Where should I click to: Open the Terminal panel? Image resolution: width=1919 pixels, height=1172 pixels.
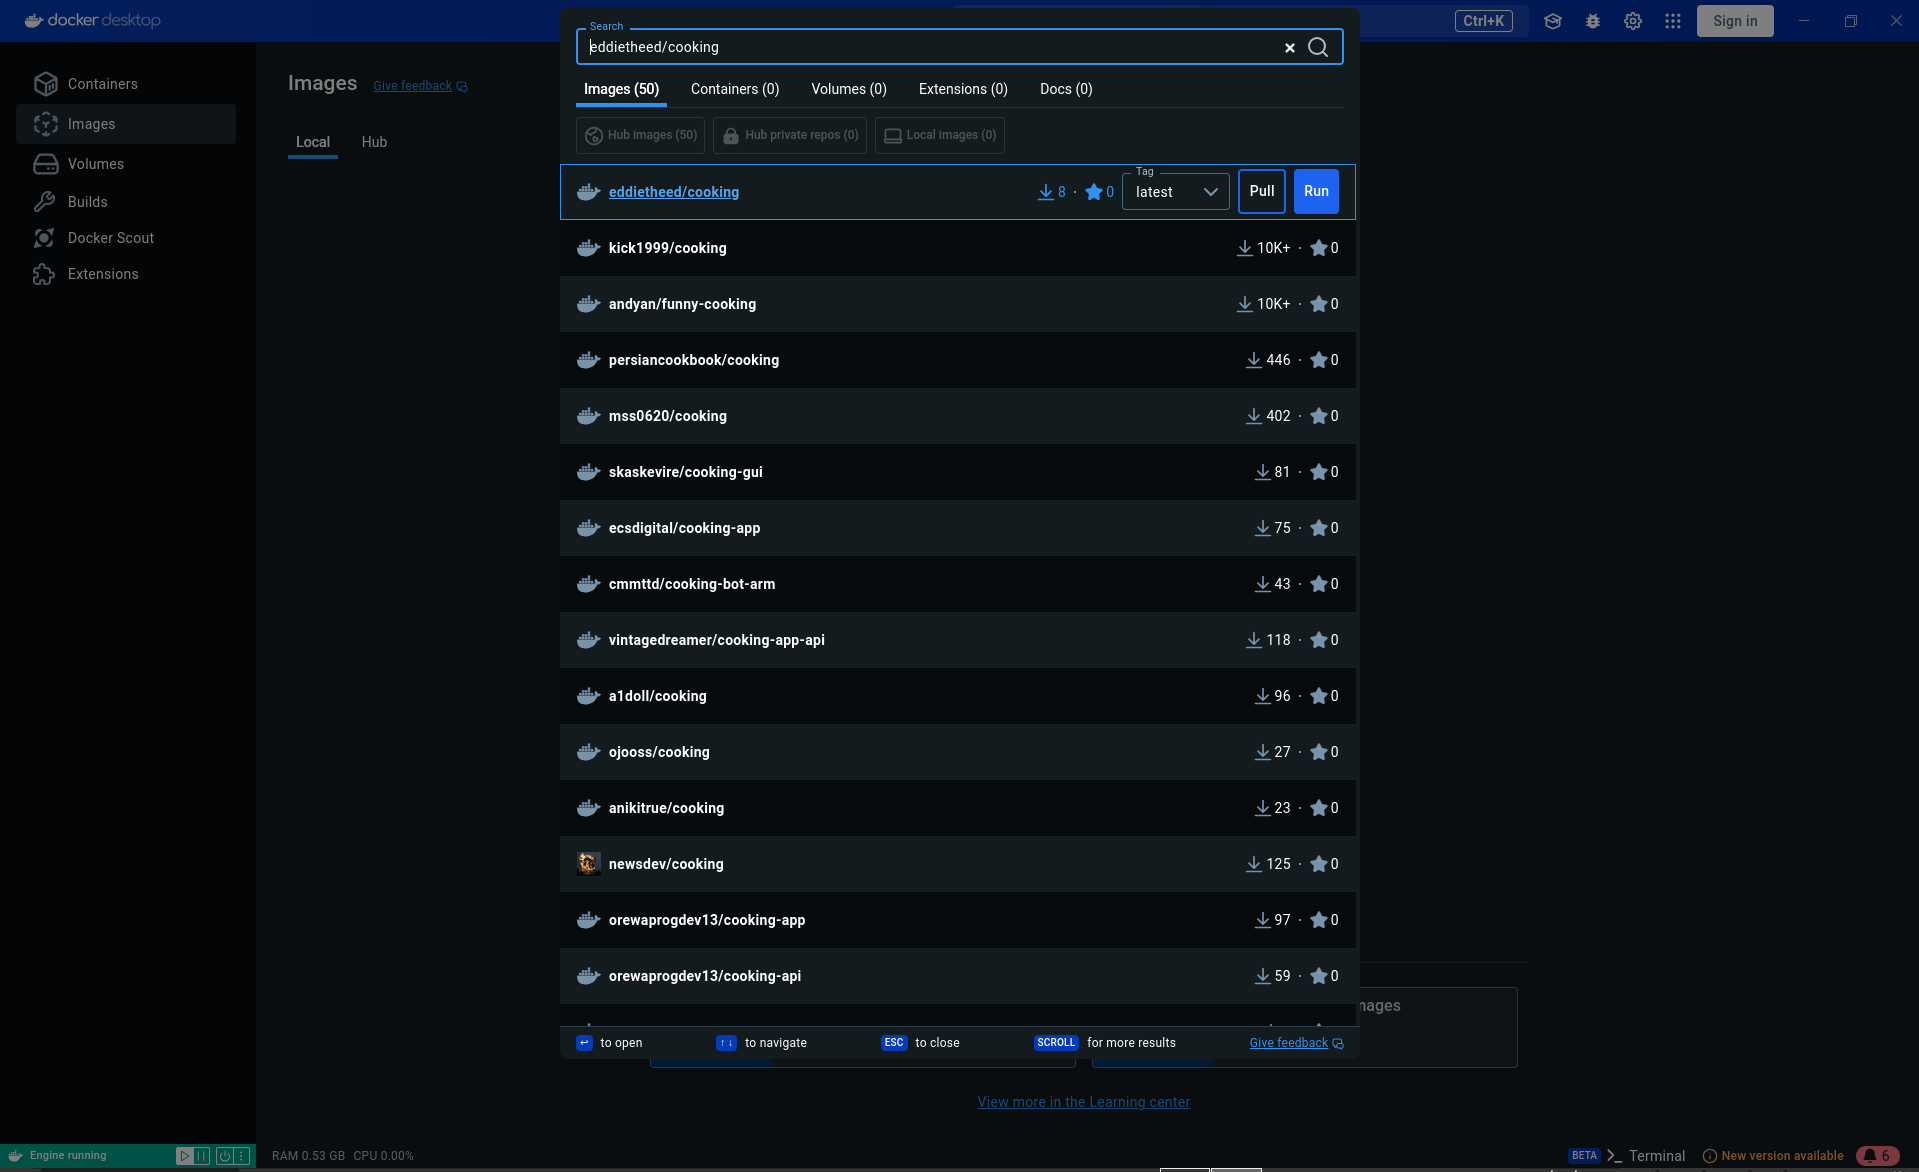1646,1156
